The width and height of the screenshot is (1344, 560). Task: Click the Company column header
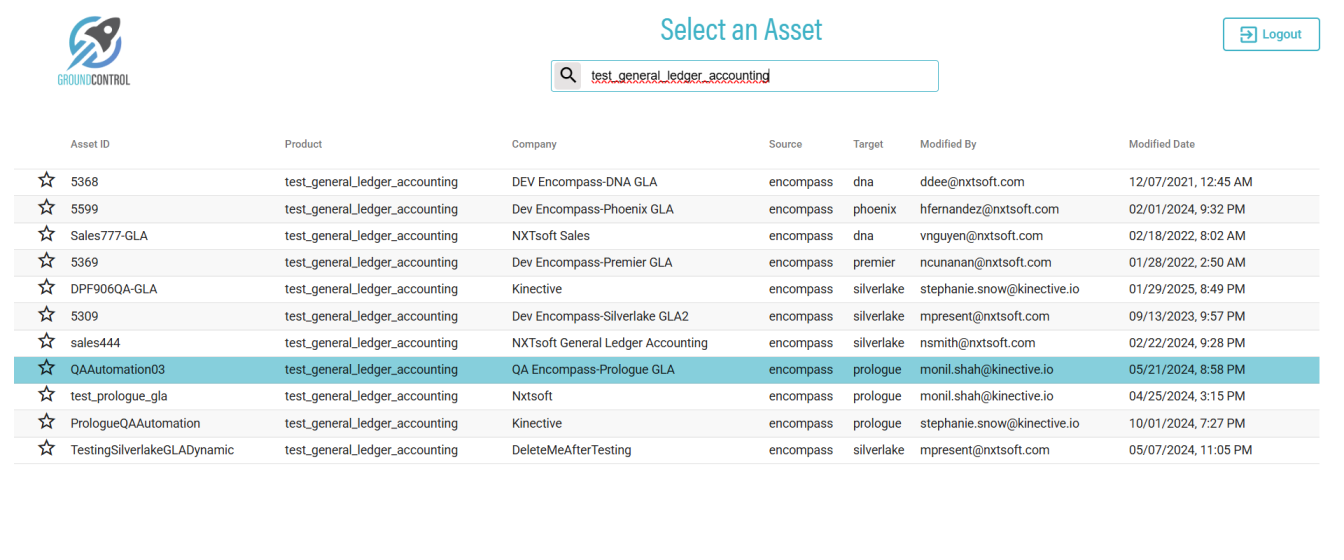click(x=534, y=144)
